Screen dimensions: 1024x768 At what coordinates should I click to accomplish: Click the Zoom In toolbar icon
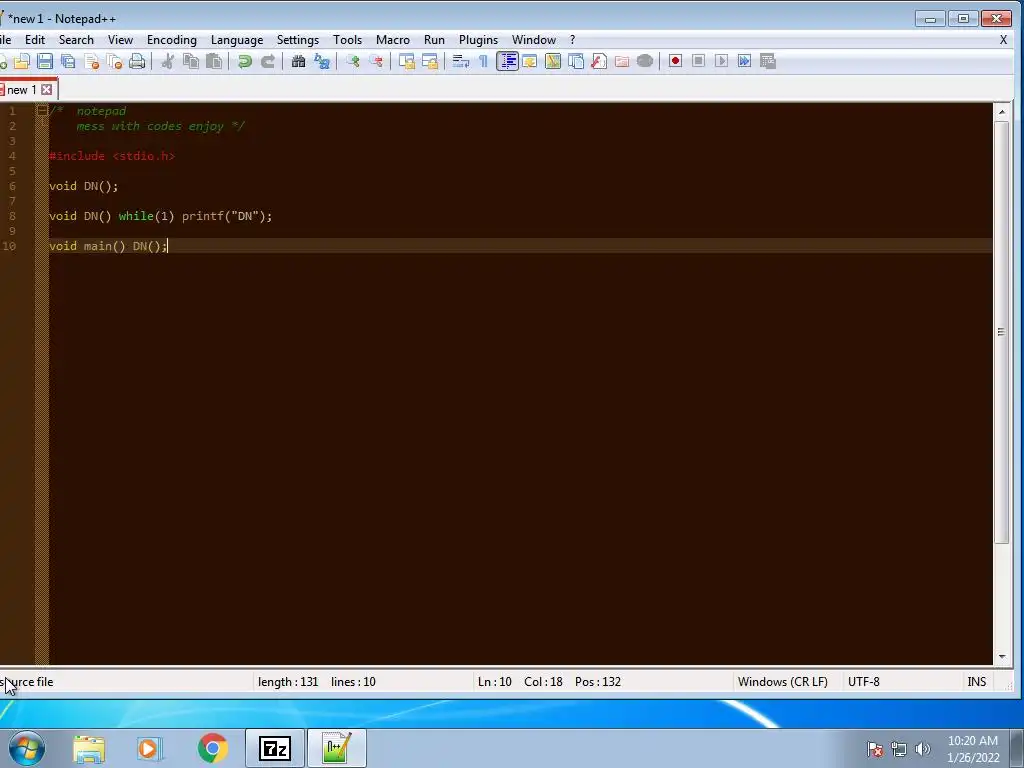[353, 61]
